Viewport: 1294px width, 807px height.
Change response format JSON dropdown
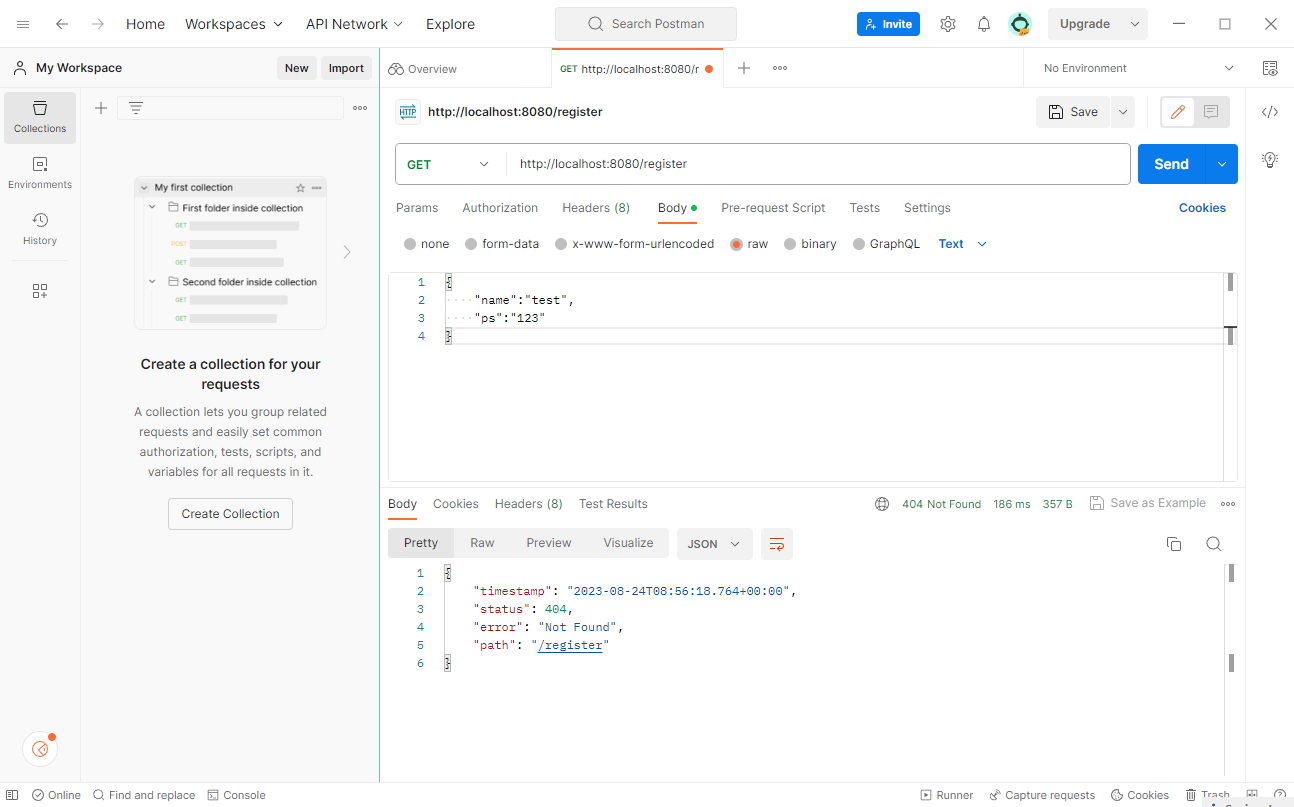click(714, 544)
